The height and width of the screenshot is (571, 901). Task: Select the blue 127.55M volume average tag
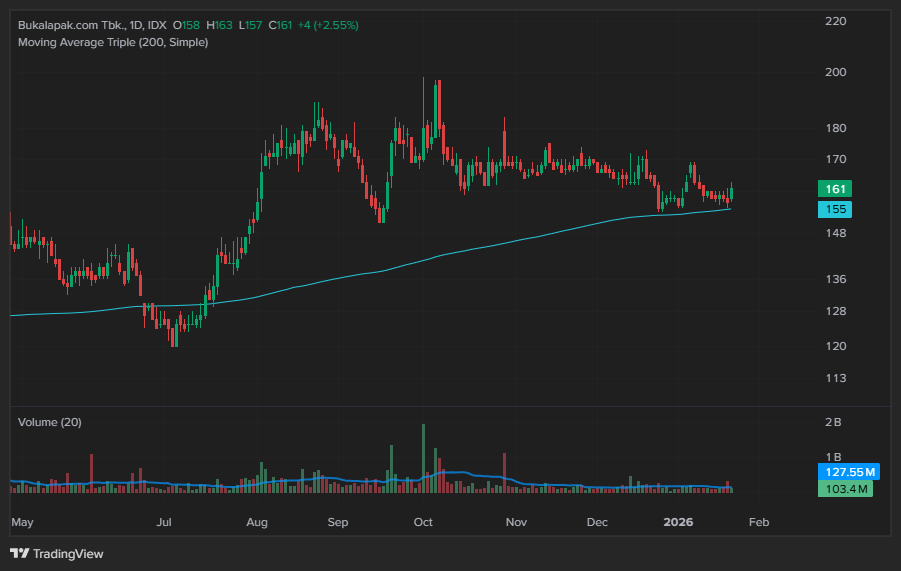point(846,472)
